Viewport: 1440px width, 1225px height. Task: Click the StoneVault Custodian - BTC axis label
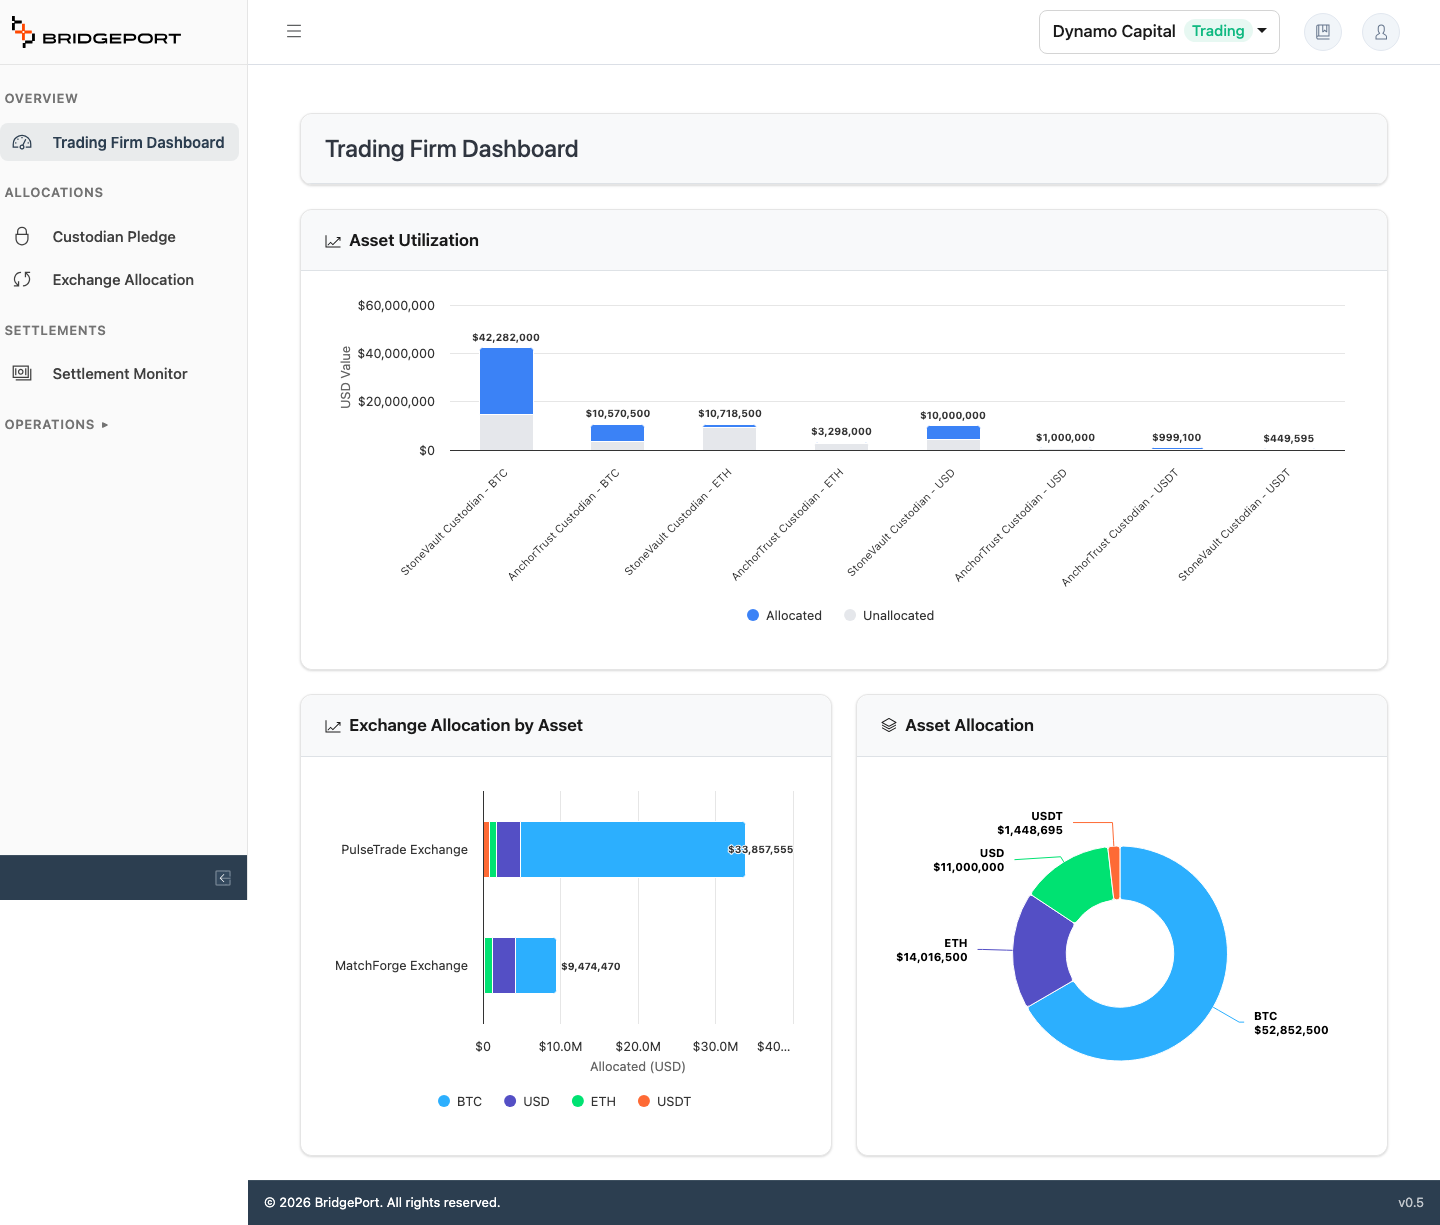pos(454,522)
